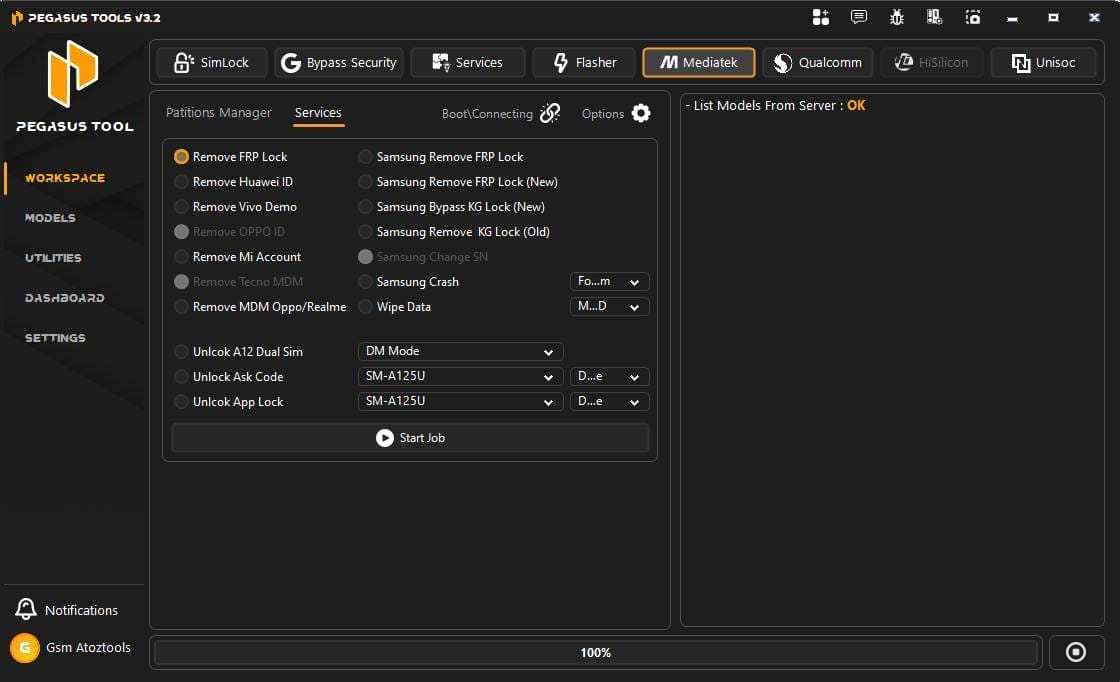Image resolution: width=1120 pixels, height=682 pixels.
Task: Open the Options gear icon
Action: 640,113
